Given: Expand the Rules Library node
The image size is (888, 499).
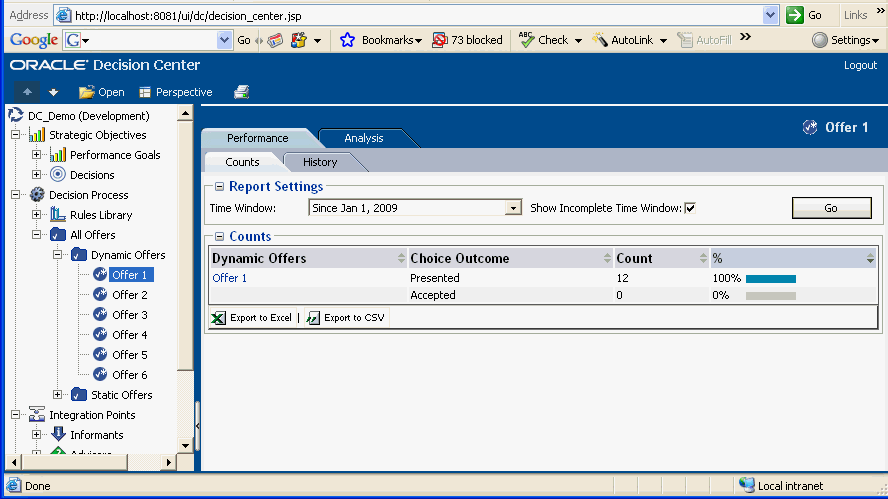Looking at the screenshot, I should click(36, 215).
